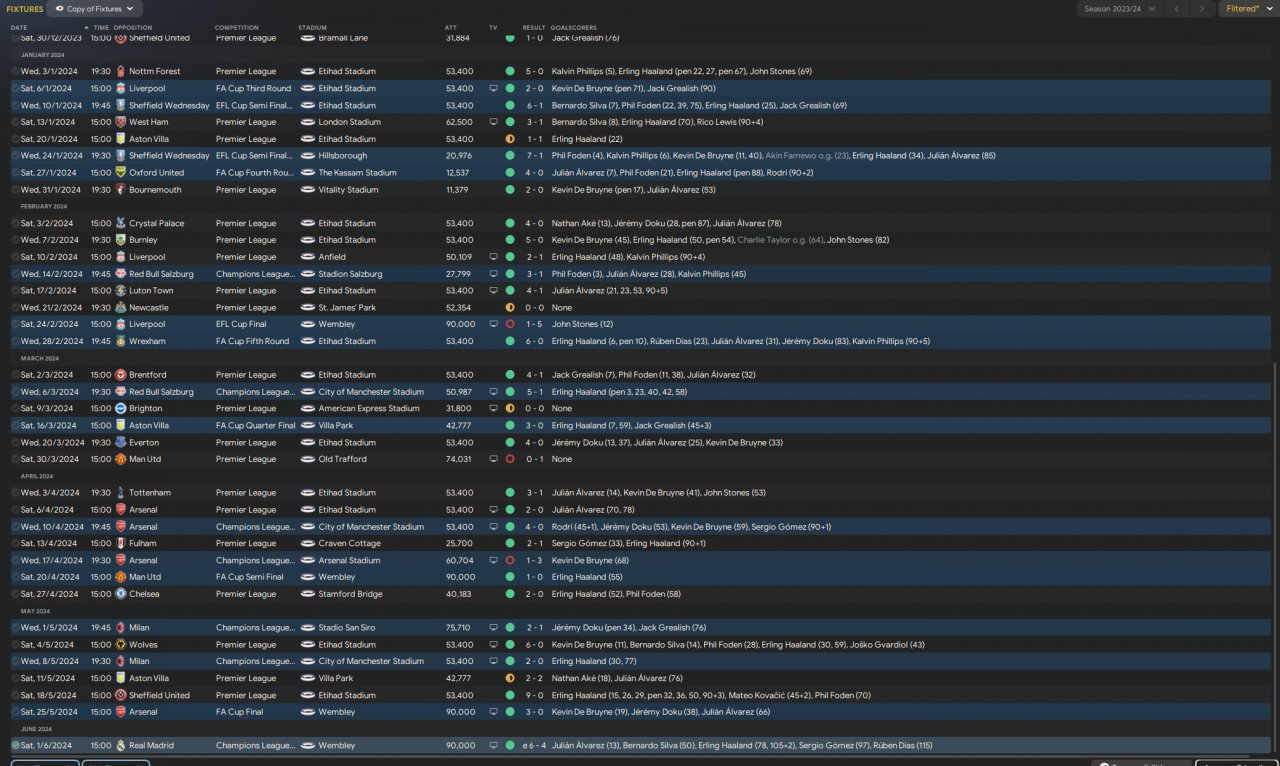Click the stadium icon beside Stadio San Siro
The height and width of the screenshot is (766, 1280).
click(308, 628)
